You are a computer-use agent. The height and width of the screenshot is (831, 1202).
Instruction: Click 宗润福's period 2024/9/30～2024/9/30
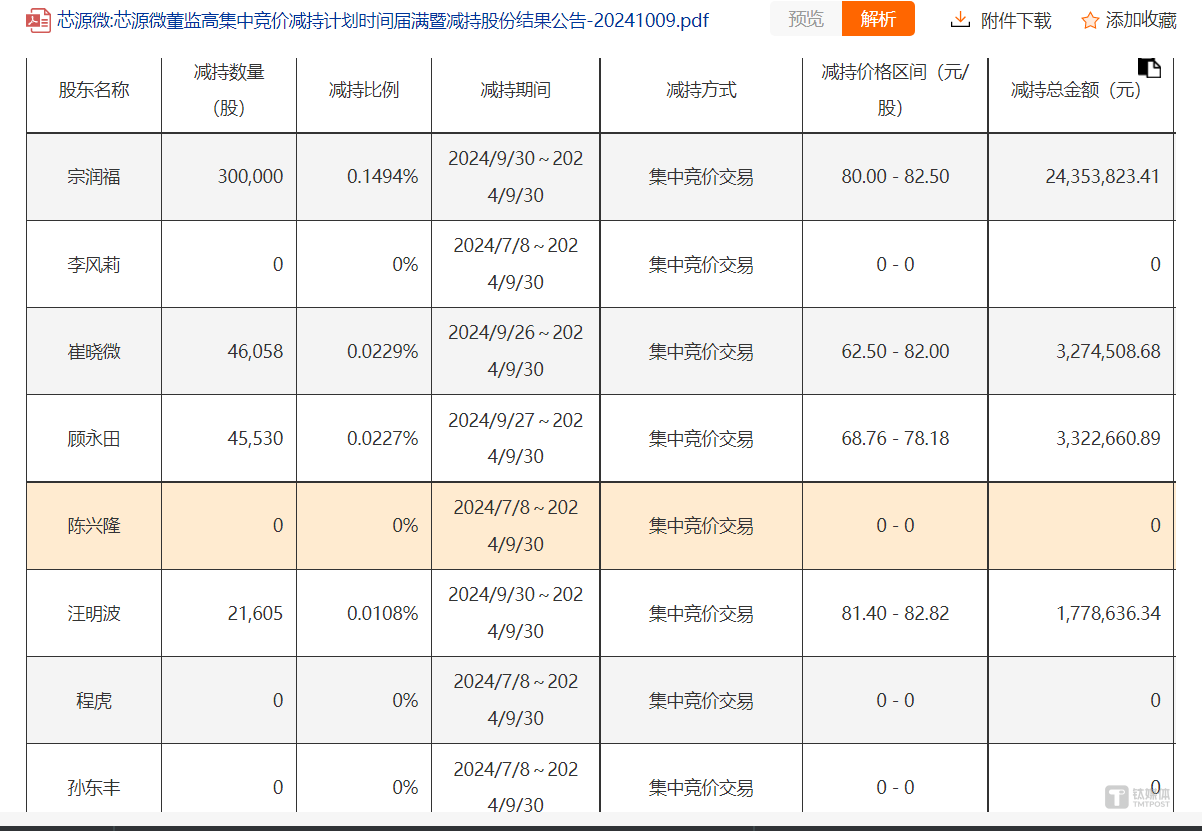tap(515, 176)
